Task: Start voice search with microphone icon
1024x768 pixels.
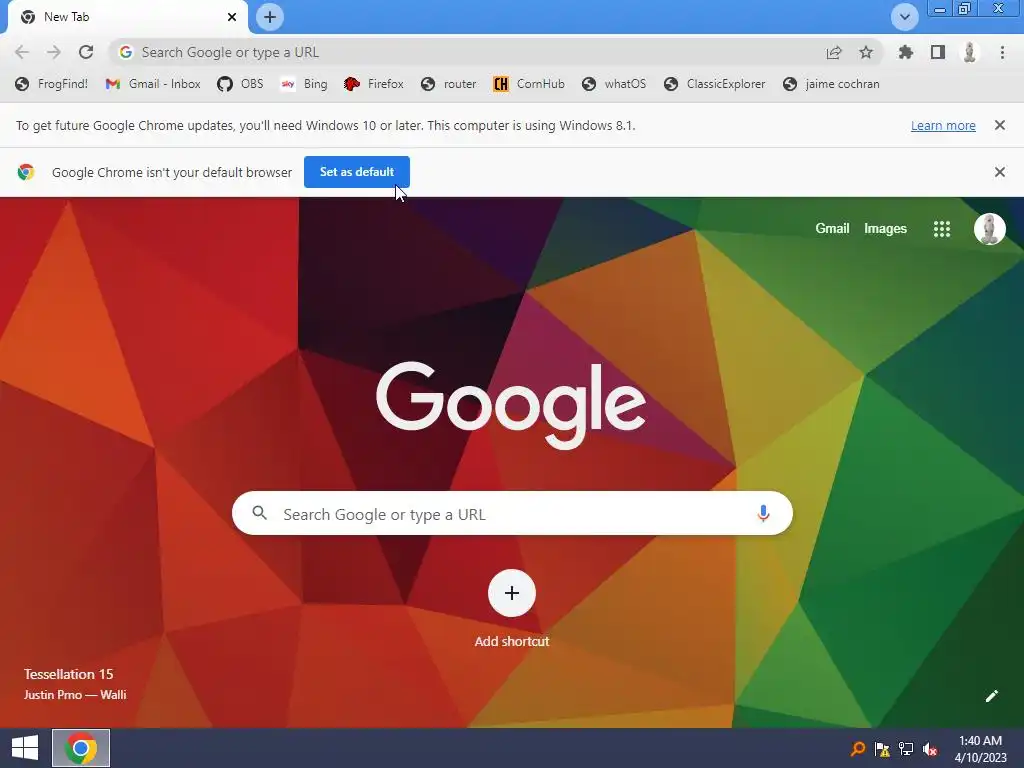Action: tap(763, 514)
